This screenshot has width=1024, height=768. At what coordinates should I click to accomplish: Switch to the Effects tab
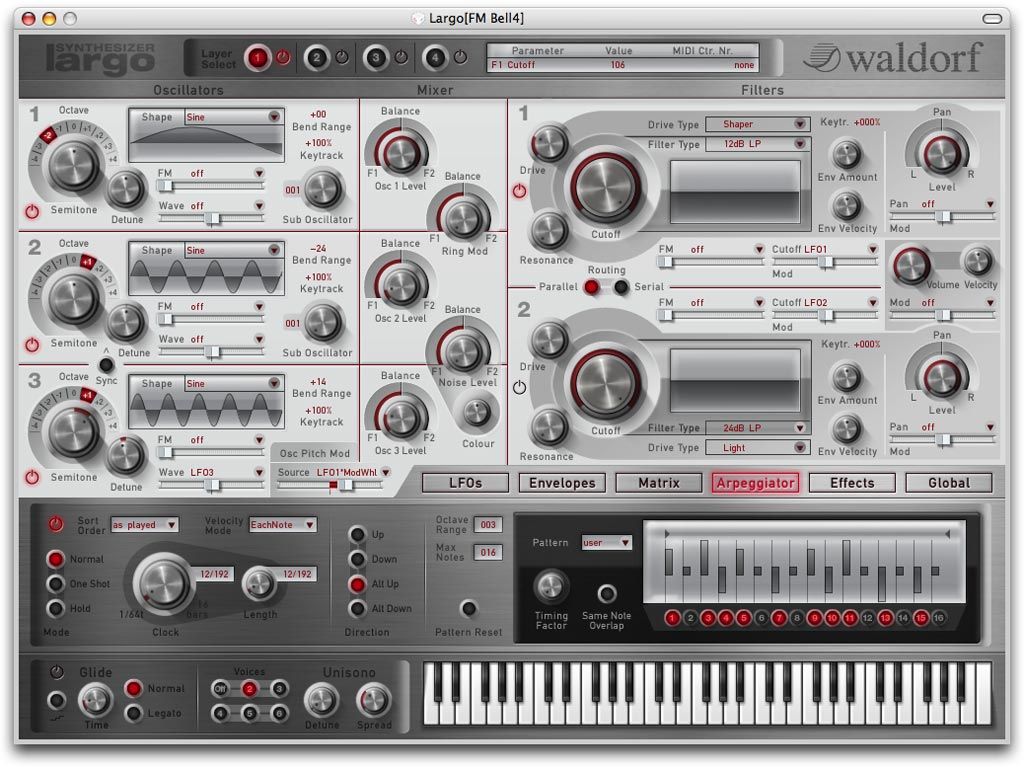coord(852,483)
